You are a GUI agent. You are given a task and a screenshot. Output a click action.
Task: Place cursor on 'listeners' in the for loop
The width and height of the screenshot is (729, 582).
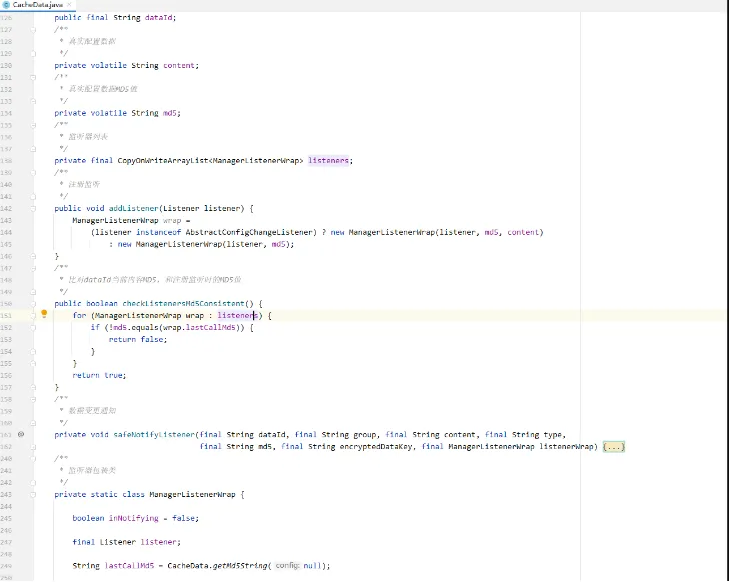237,316
